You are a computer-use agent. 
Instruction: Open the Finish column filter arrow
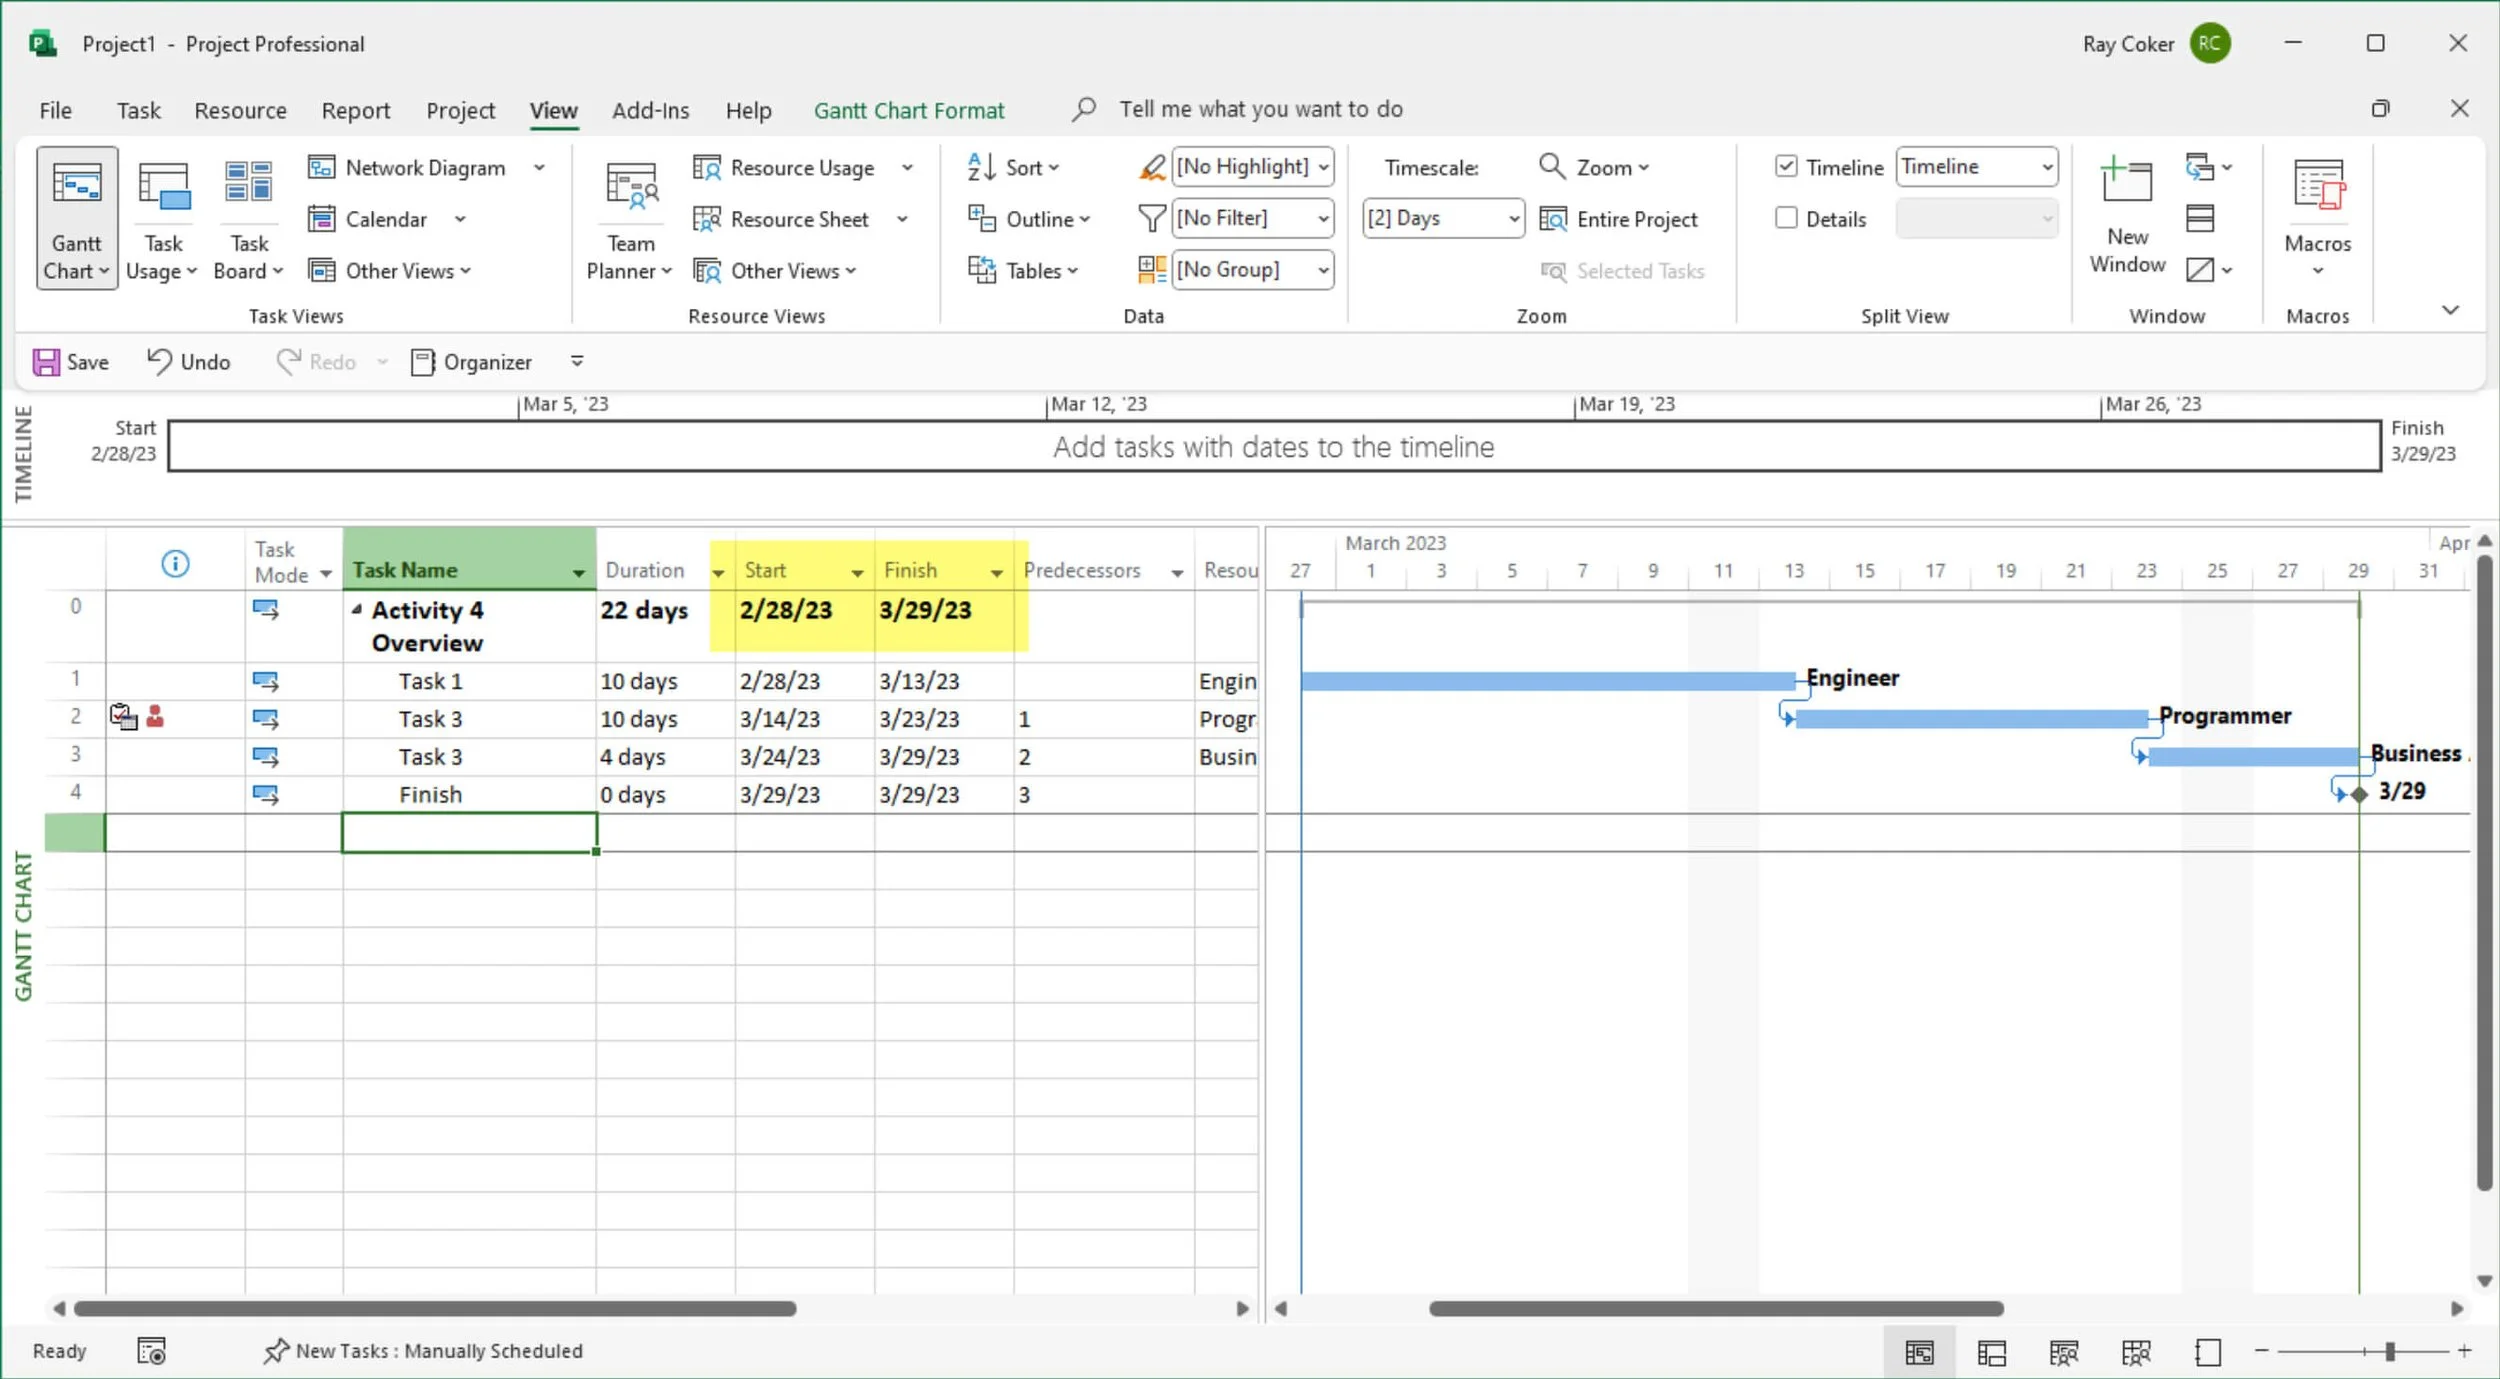coord(996,572)
